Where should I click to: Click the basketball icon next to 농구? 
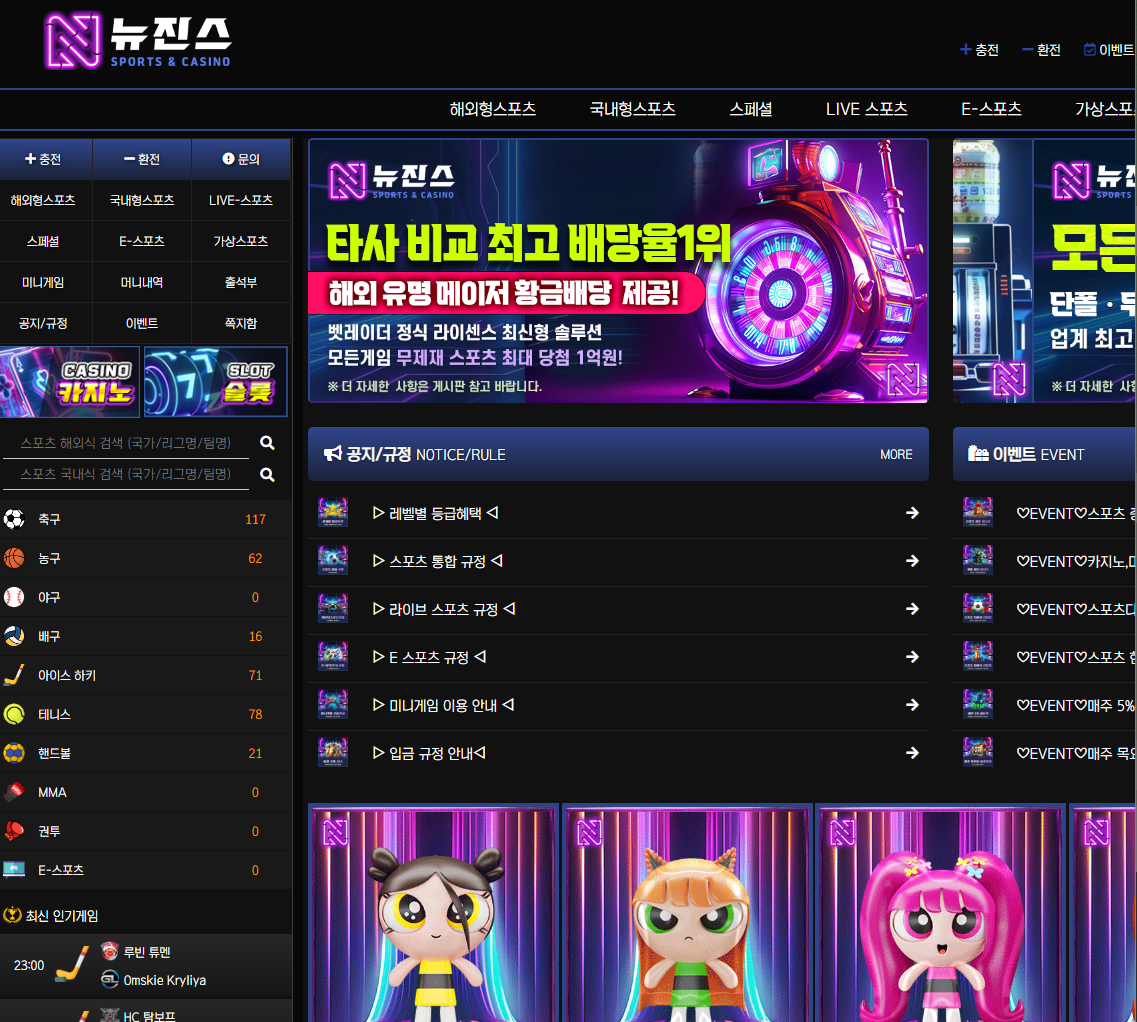14,559
